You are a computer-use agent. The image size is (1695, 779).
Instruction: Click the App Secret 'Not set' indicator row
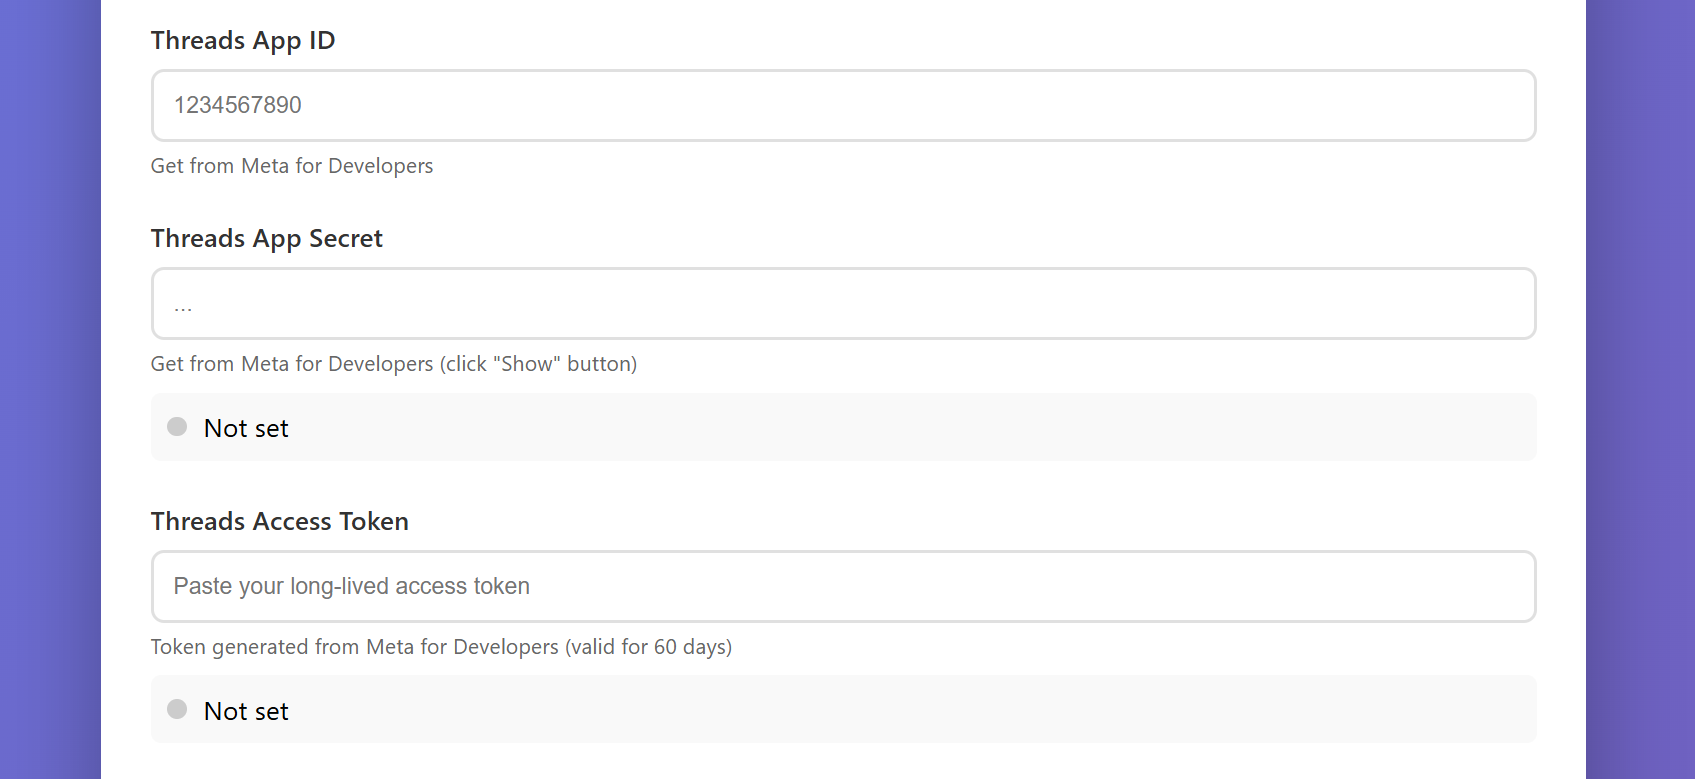(843, 427)
